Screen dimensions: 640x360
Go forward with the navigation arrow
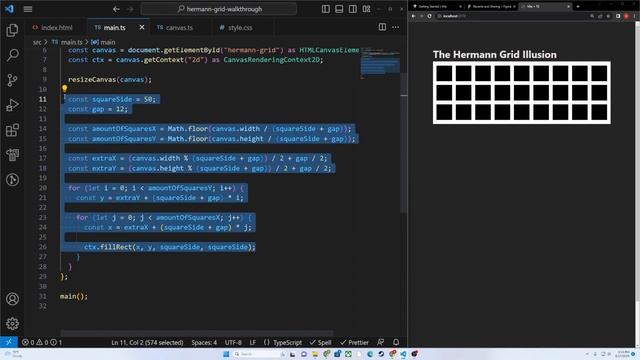point(130,9)
